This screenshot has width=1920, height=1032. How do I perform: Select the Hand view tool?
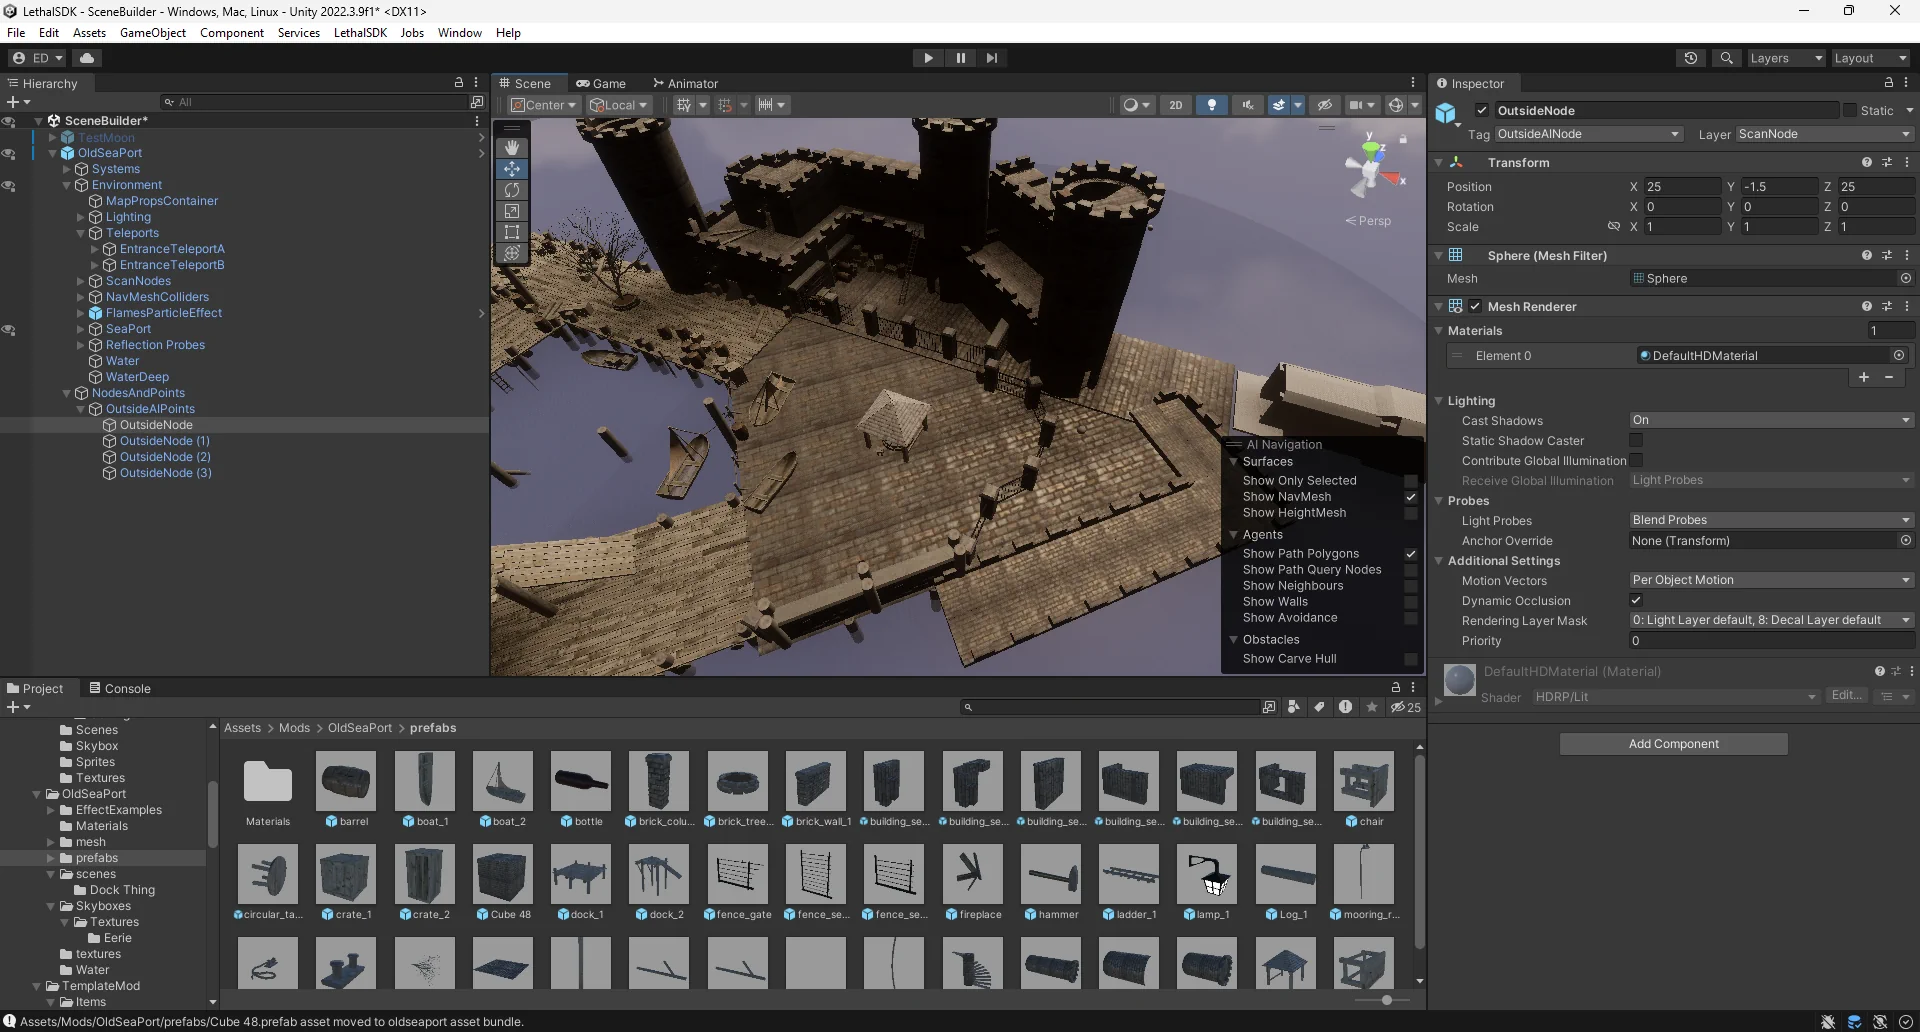pyautogui.click(x=512, y=148)
